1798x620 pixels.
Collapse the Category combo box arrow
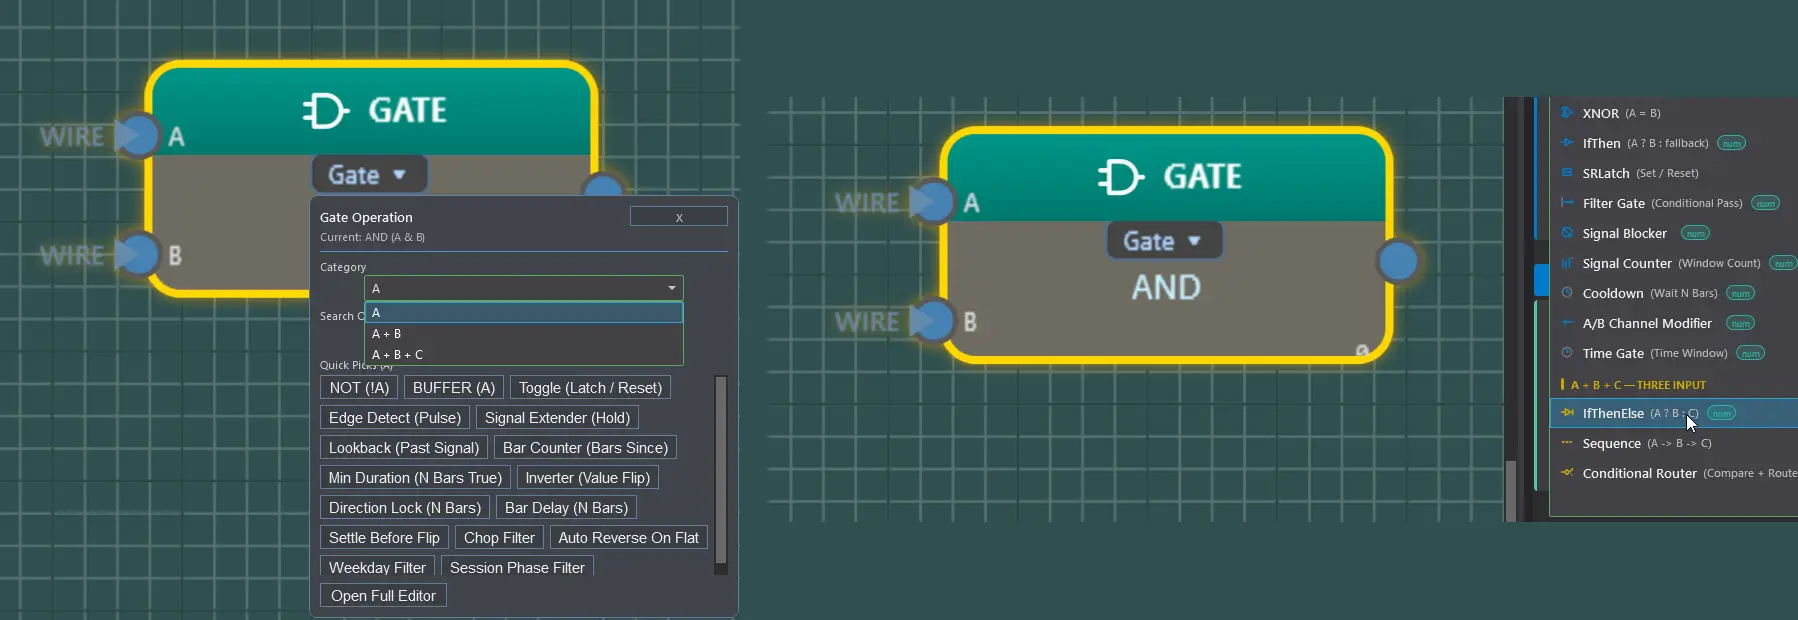pos(672,288)
